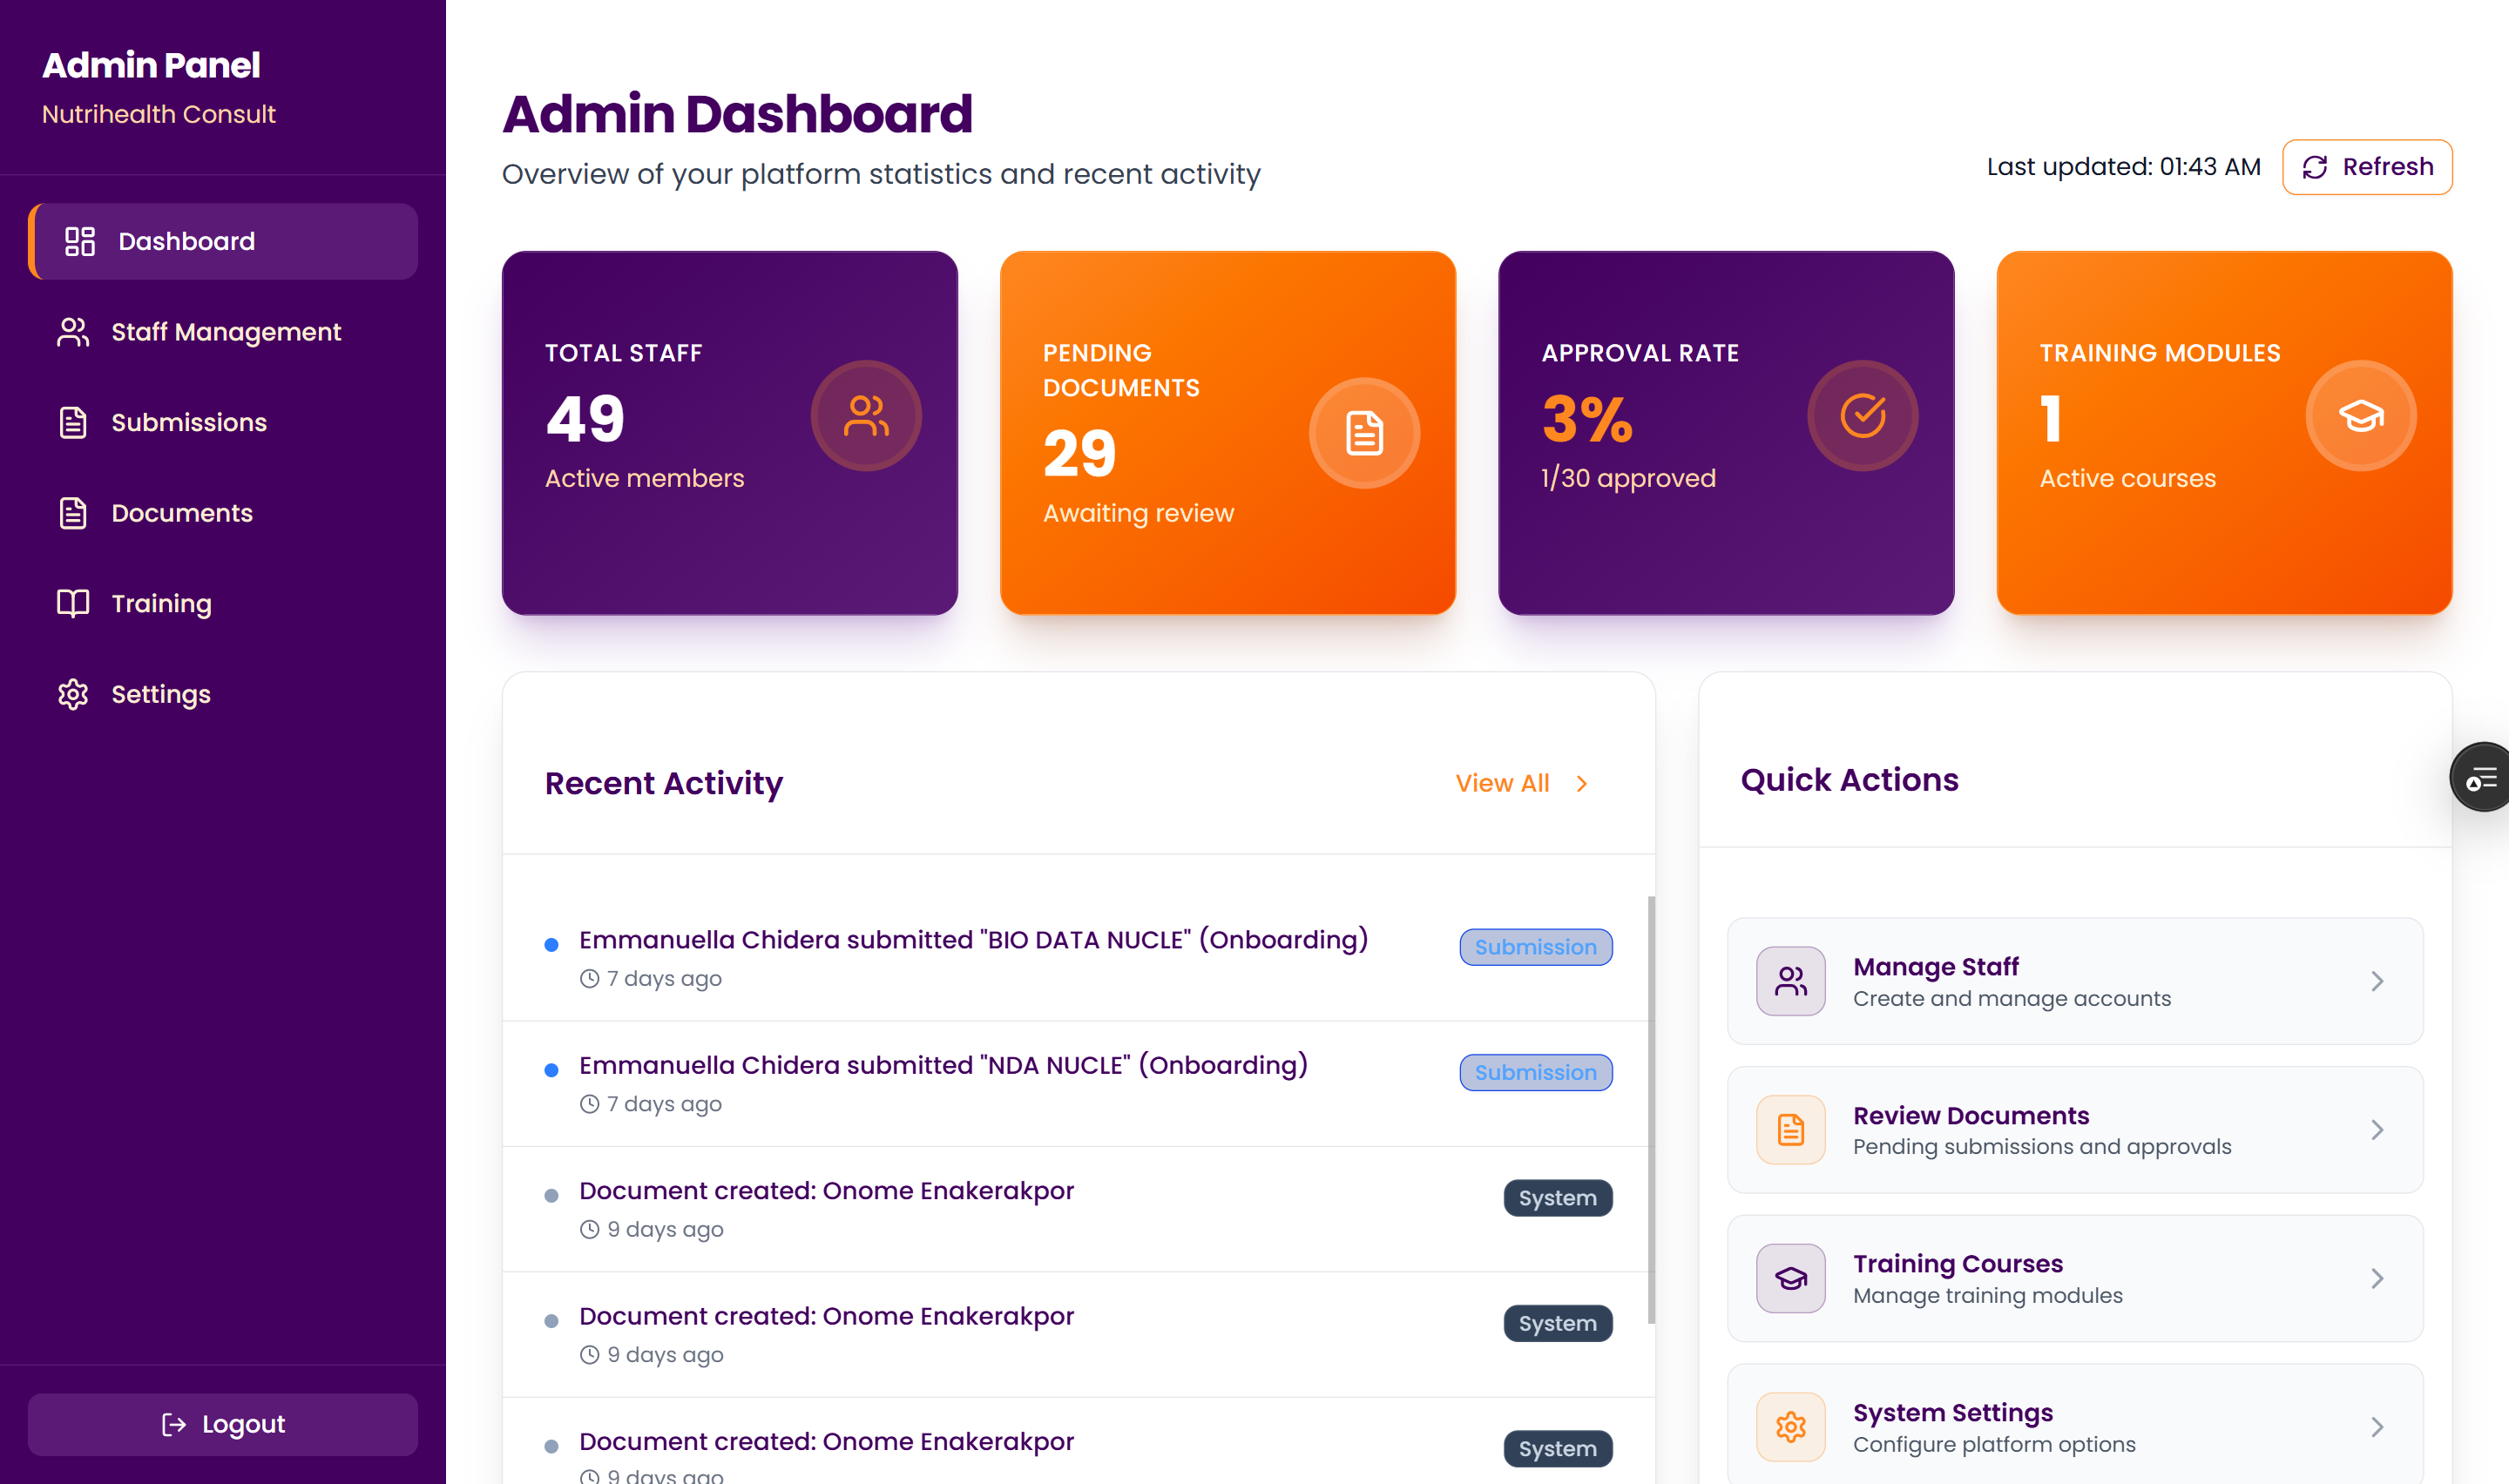
Task: Click the Approval Rate checkmark circle icon
Action: click(x=1862, y=415)
